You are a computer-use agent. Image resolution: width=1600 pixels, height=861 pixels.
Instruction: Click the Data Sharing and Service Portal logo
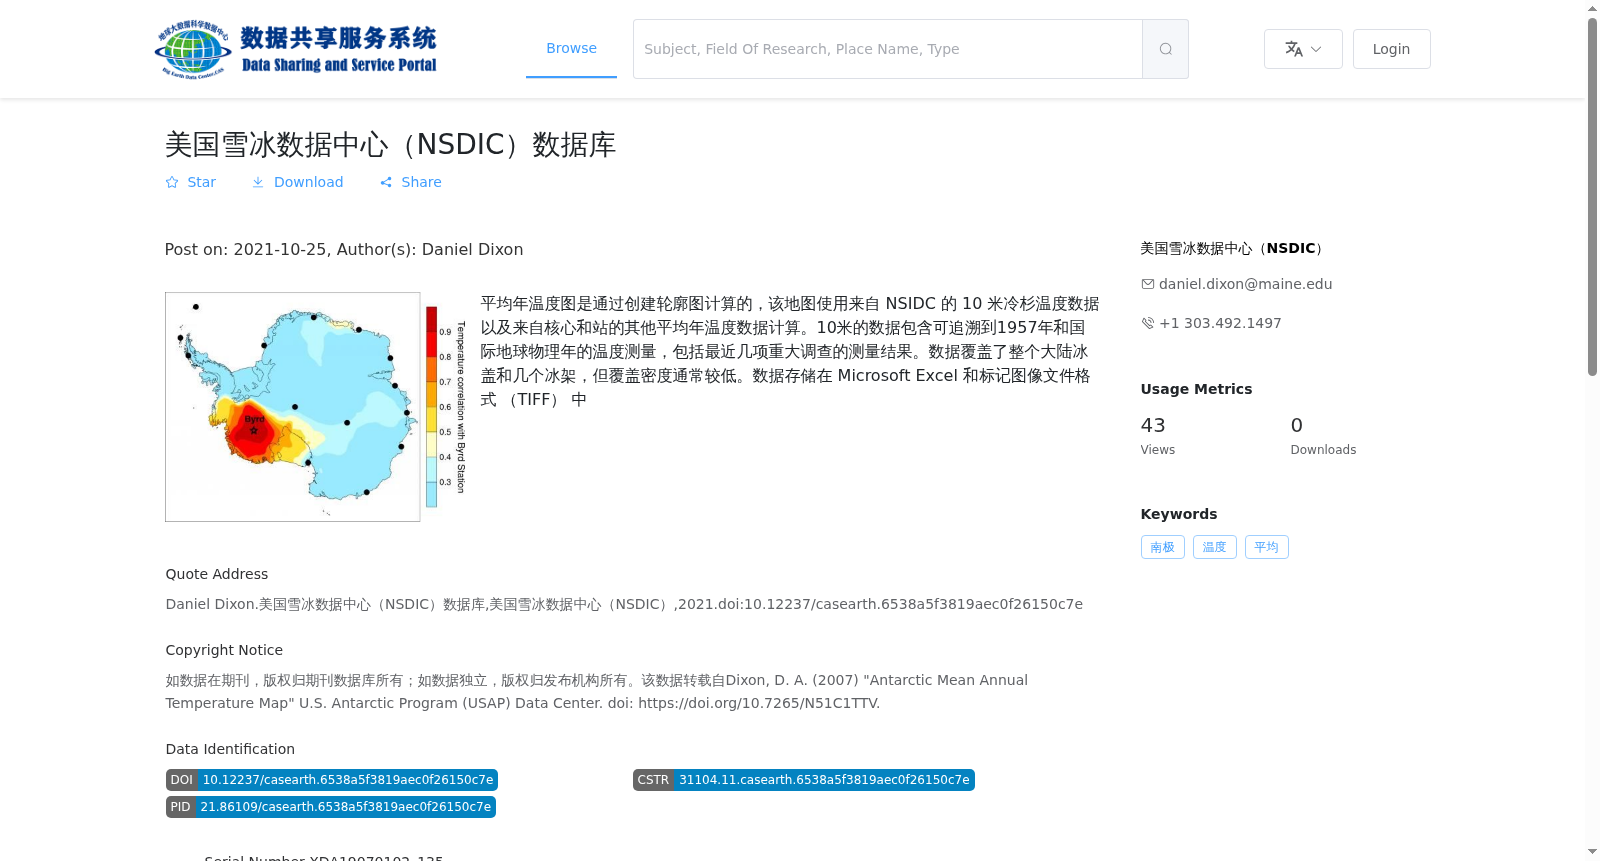point(296,49)
